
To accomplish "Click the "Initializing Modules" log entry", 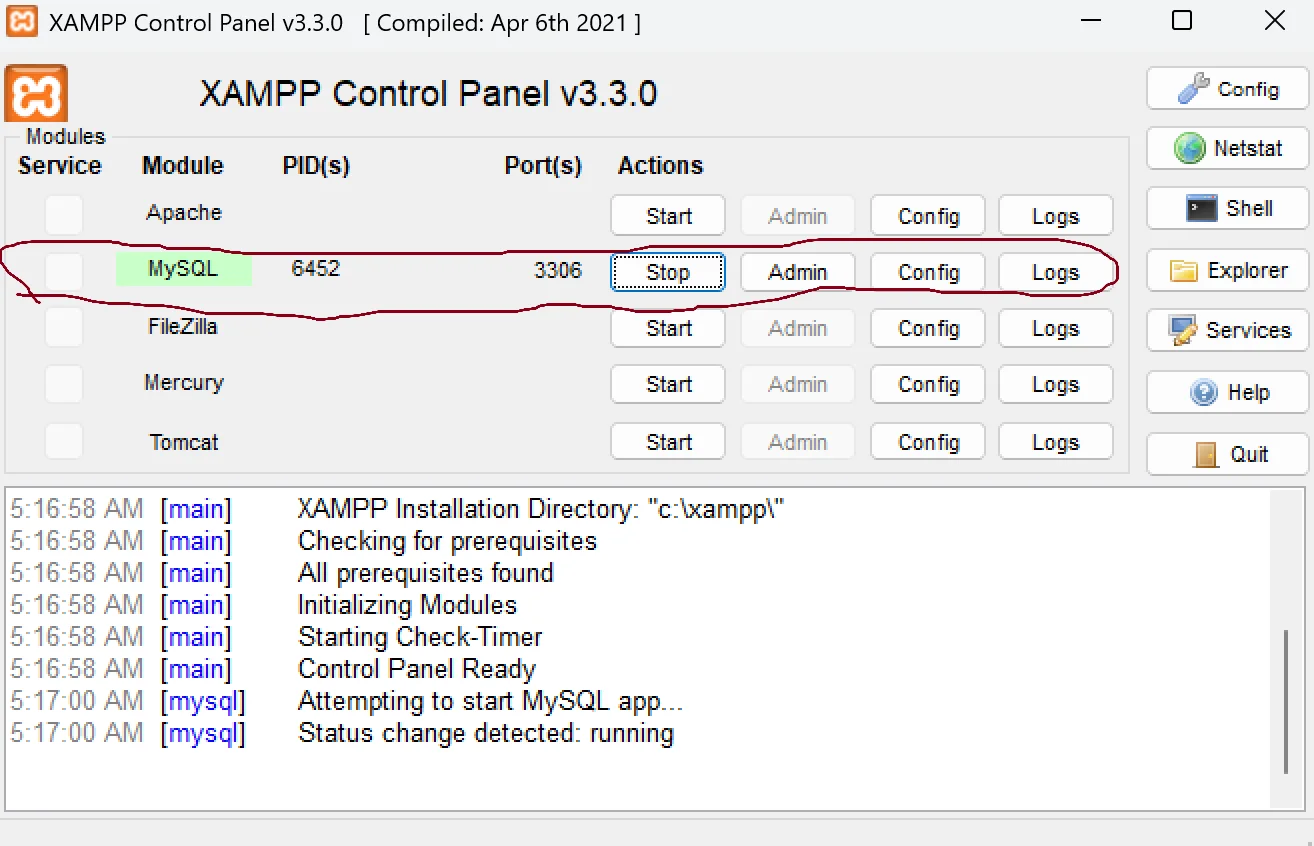I will coord(407,605).
